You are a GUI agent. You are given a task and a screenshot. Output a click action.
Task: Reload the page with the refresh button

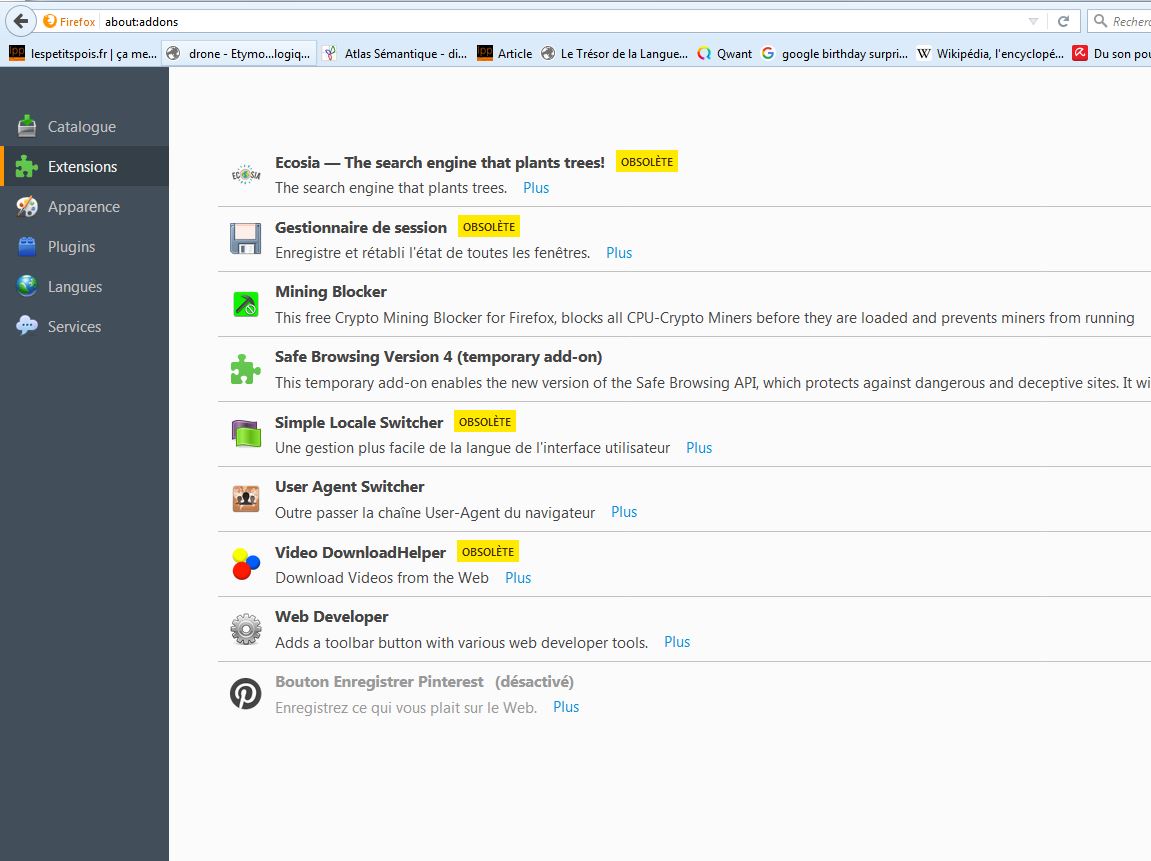point(1063,21)
